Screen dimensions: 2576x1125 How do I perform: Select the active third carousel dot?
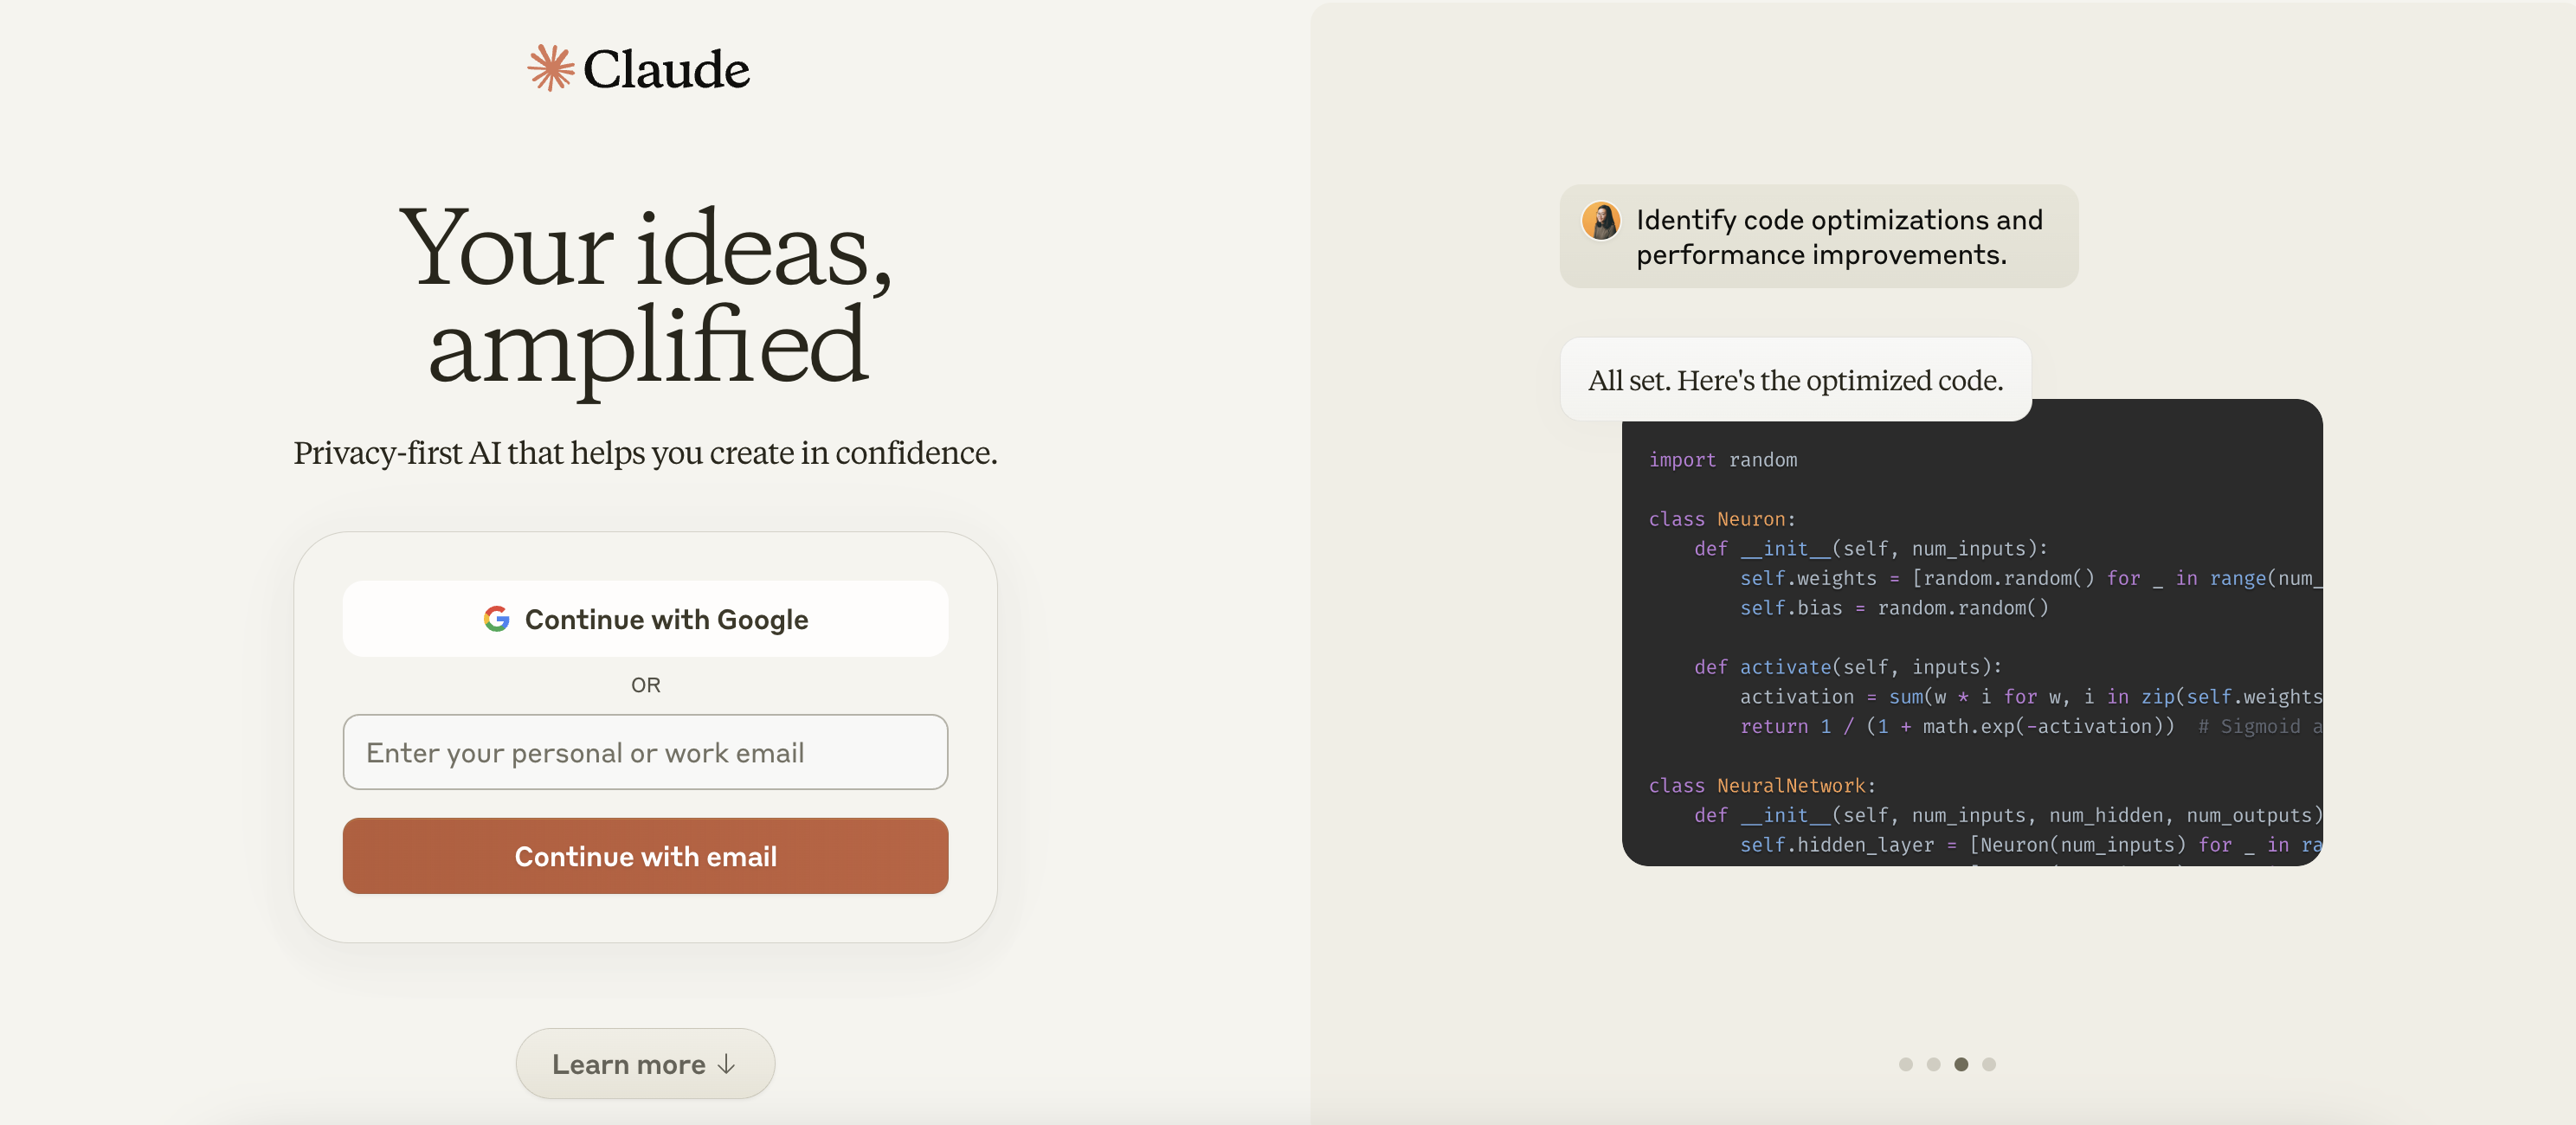click(x=1961, y=1064)
